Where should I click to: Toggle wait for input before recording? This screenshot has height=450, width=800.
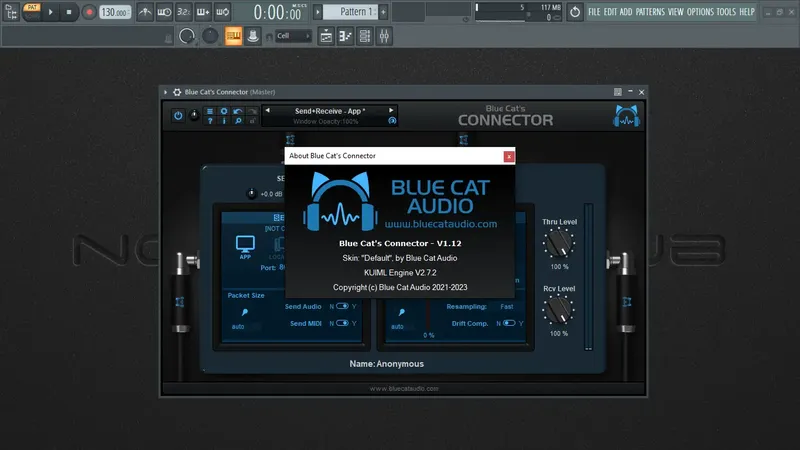pos(164,12)
